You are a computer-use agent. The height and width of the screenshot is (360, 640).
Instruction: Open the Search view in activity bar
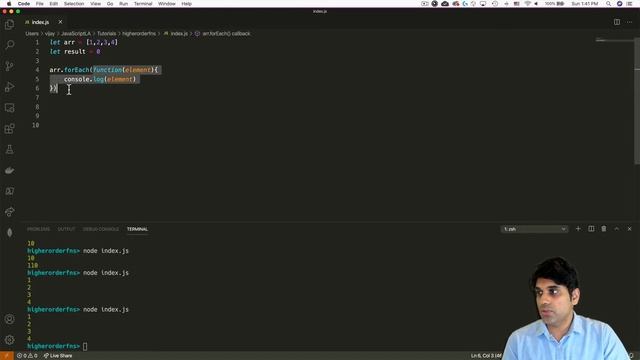pos(9,45)
